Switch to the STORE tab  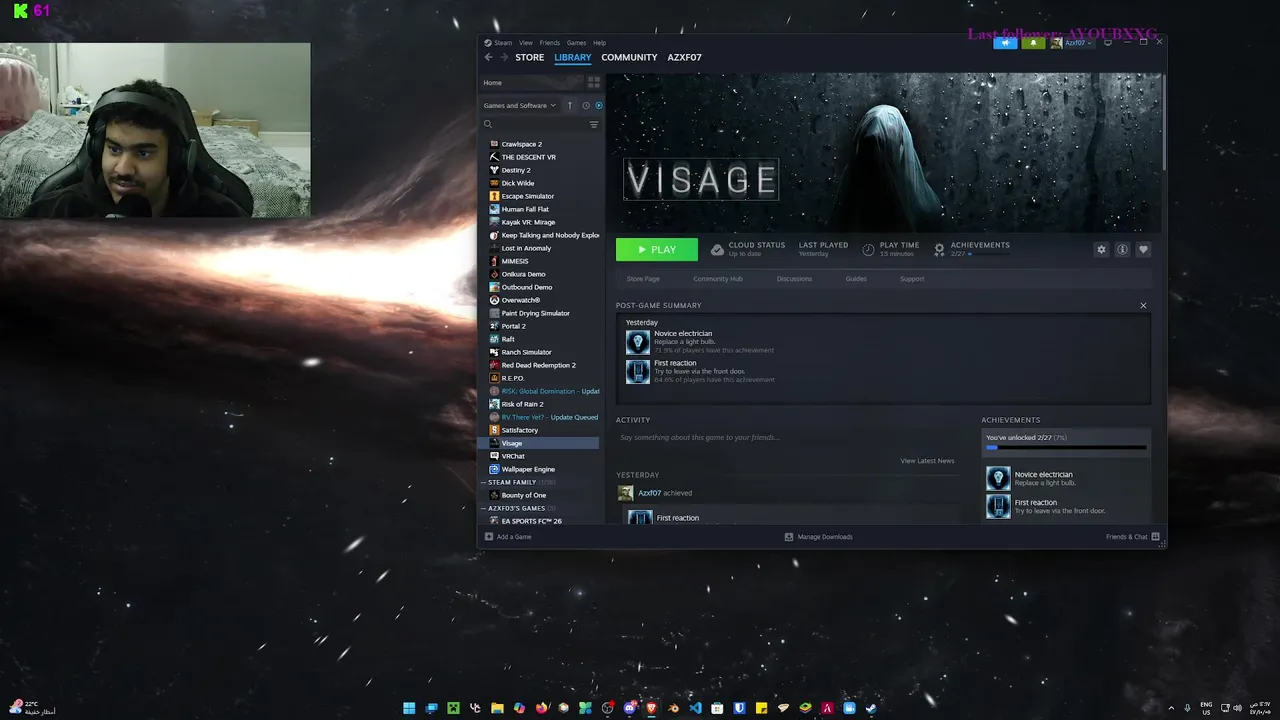[x=530, y=57]
